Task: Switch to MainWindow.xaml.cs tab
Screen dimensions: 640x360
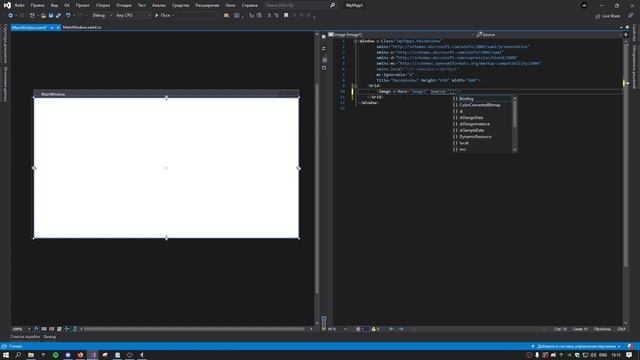Action: click(x=82, y=27)
